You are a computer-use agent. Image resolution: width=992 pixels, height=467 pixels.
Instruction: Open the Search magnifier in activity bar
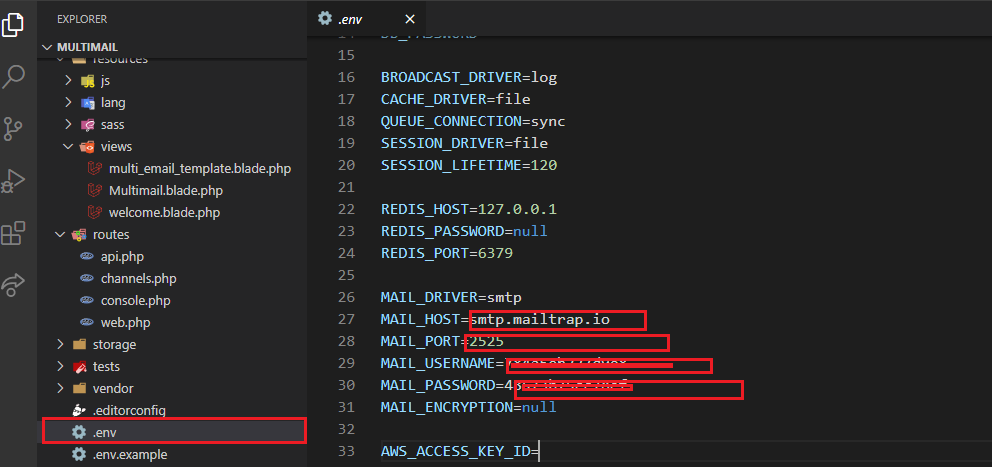pos(14,75)
